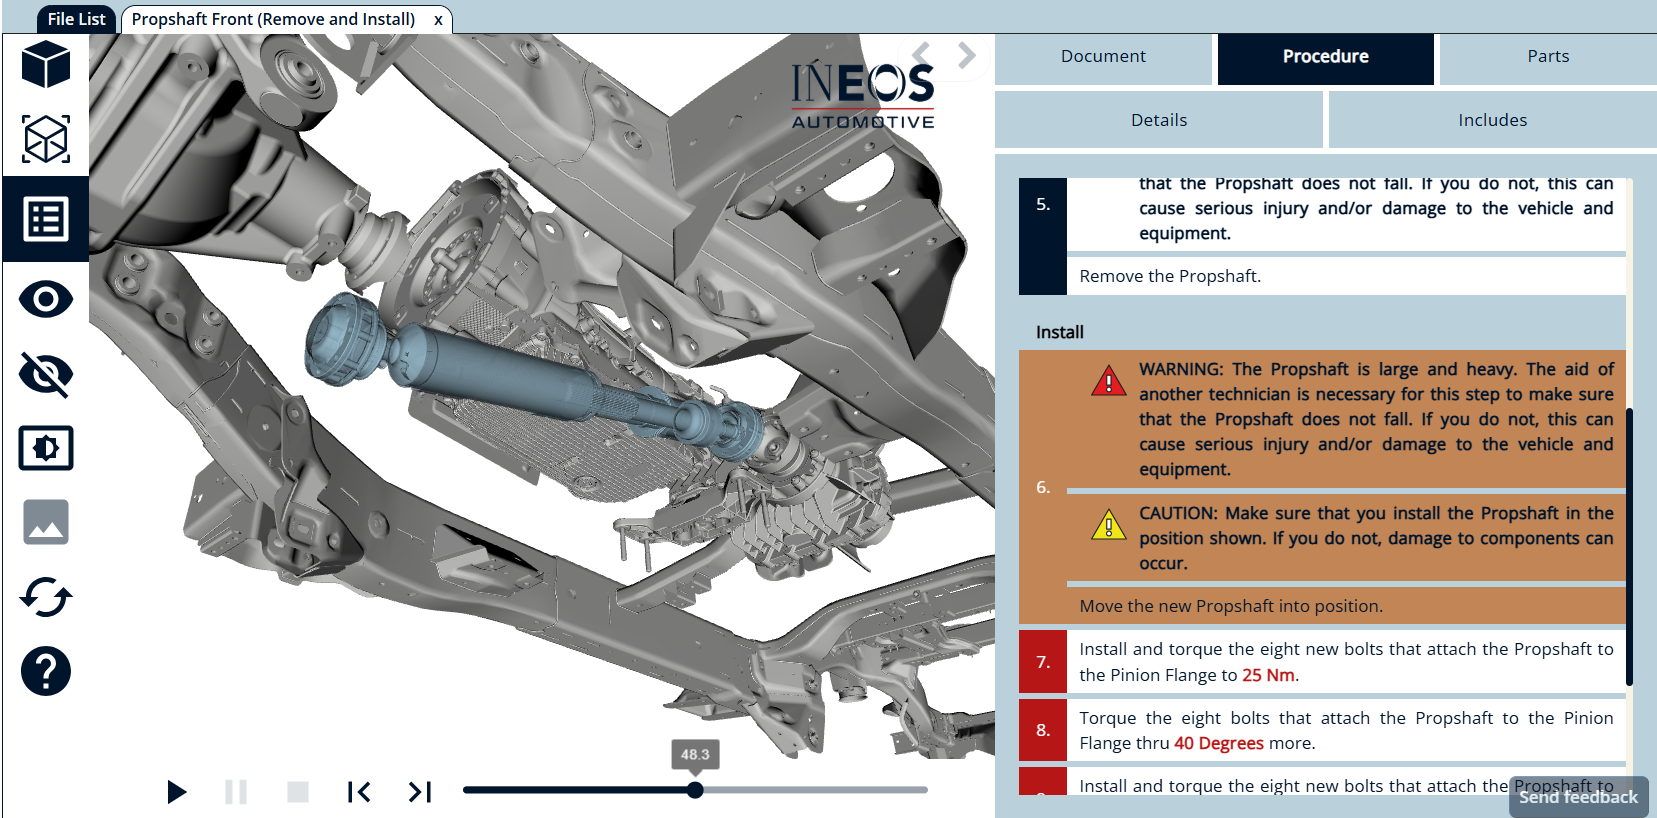1657x818 pixels.
Task: Click the Send feedback button
Action: pos(1578,797)
